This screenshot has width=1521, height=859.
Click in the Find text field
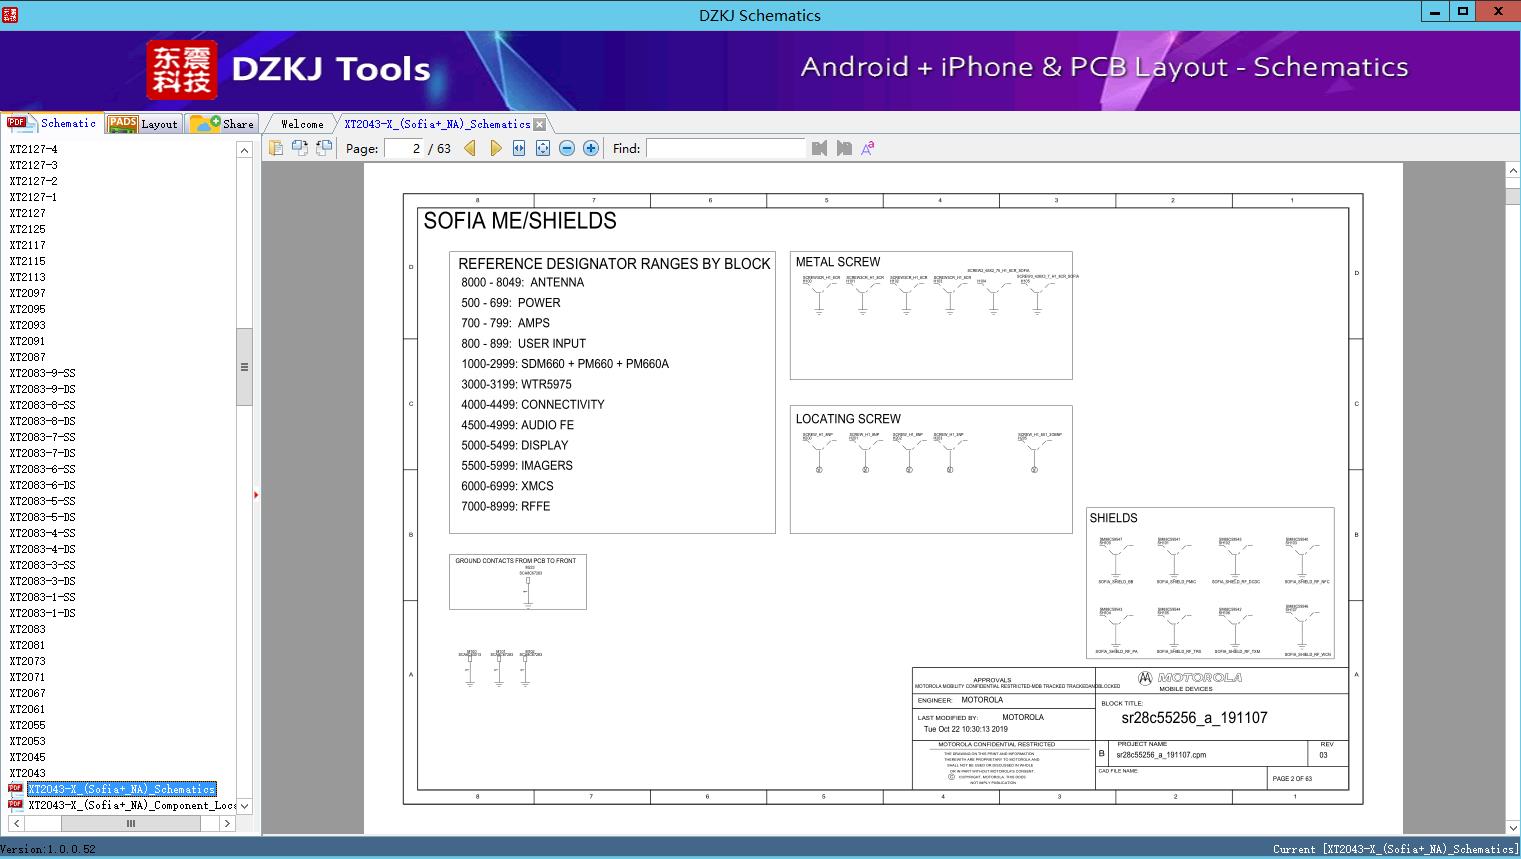pyautogui.click(x=726, y=148)
